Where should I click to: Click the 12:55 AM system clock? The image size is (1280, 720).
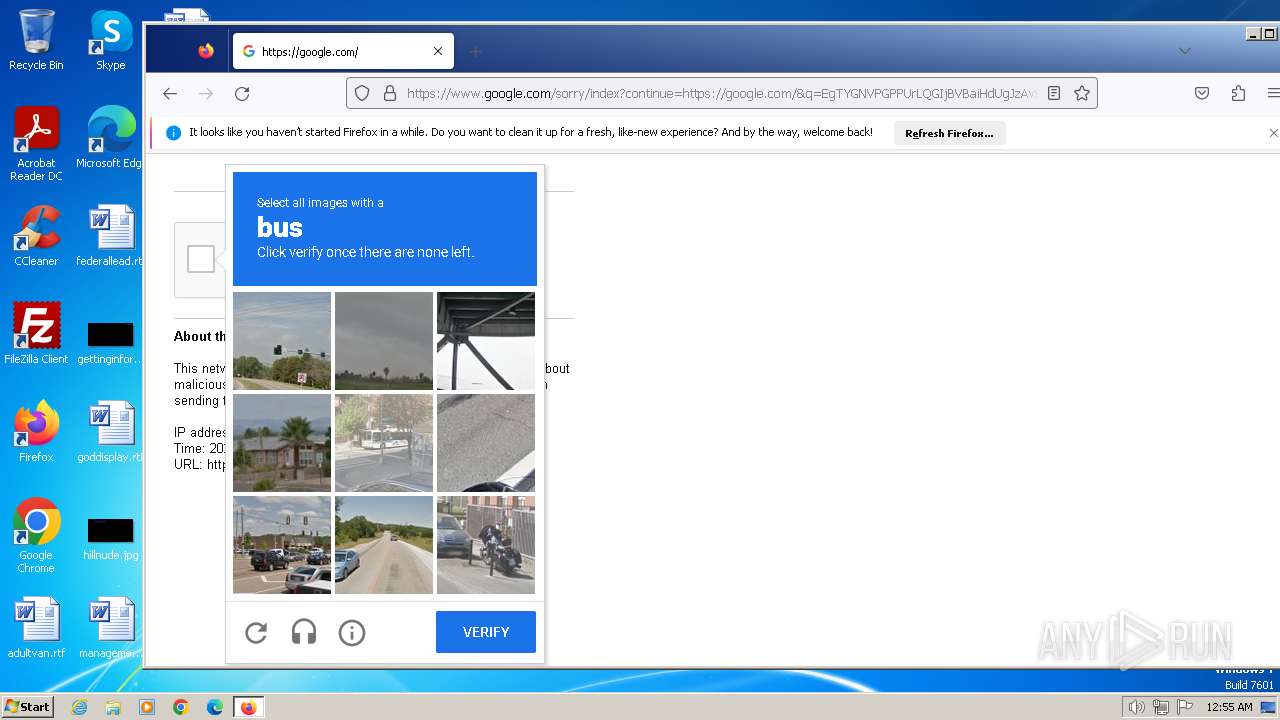point(1229,707)
